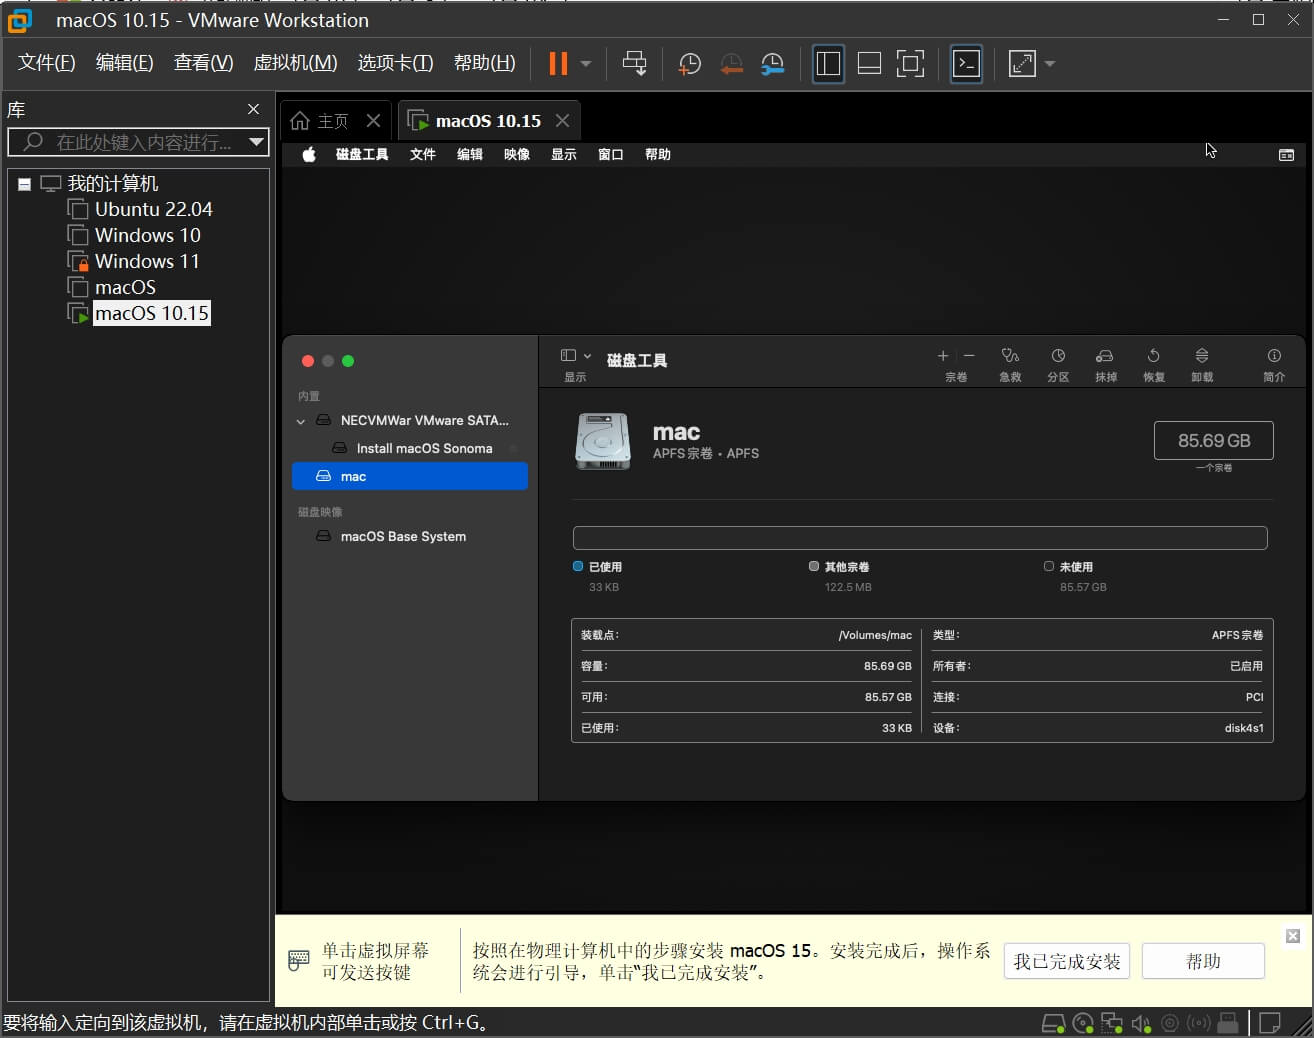Open the guest 映像 menu
Image resolution: width=1314 pixels, height=1038 pixels.
click(x=517, y=154)
